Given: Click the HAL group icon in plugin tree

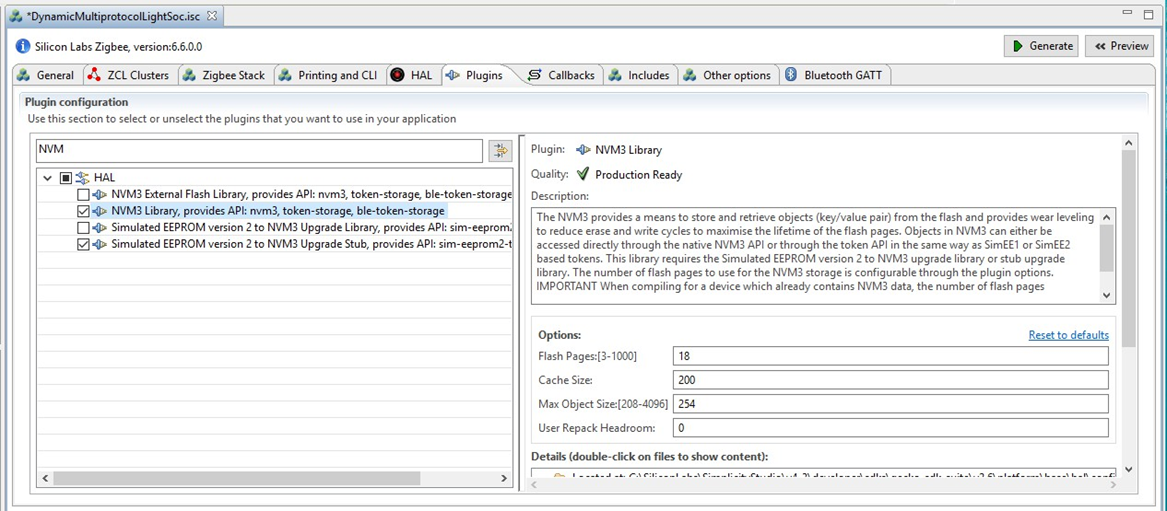Looking at the screenshot, I should tap(83, 177).
